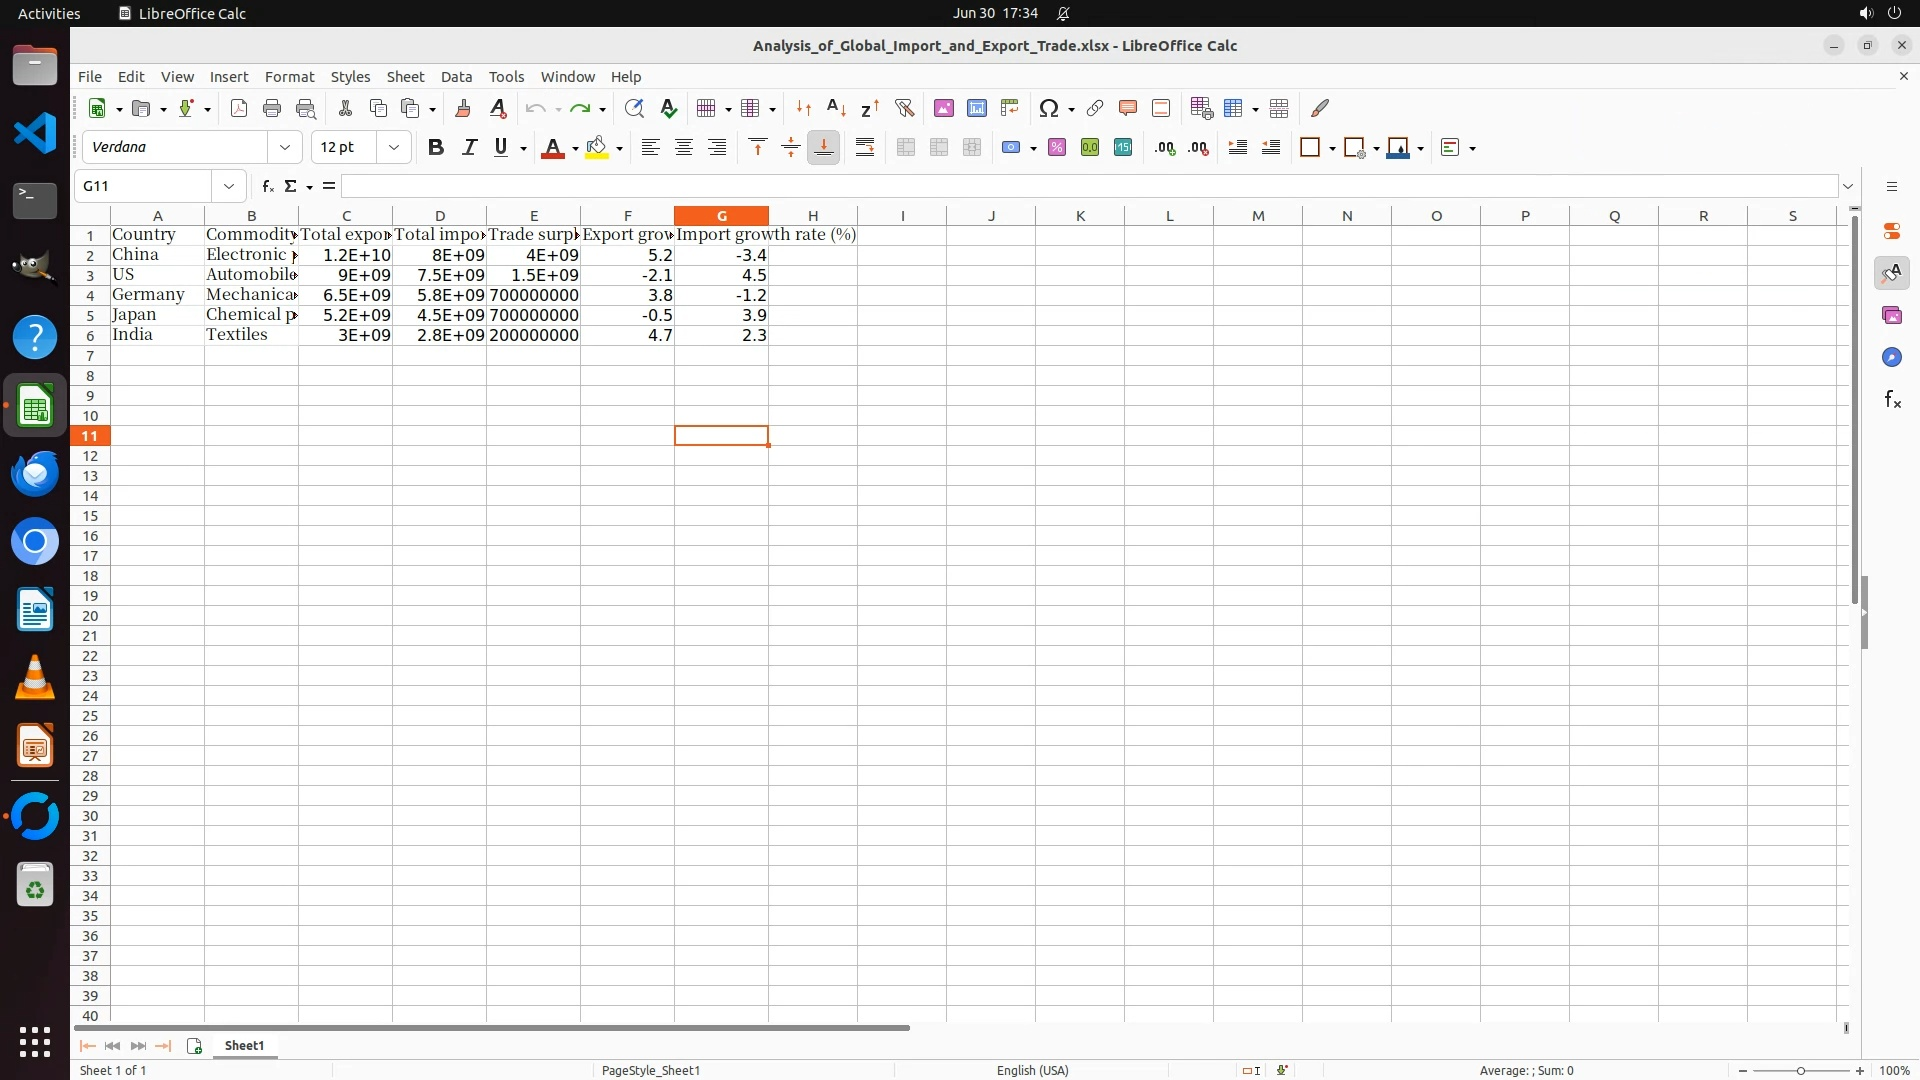Open the Spelling check tool

point(669,108)
